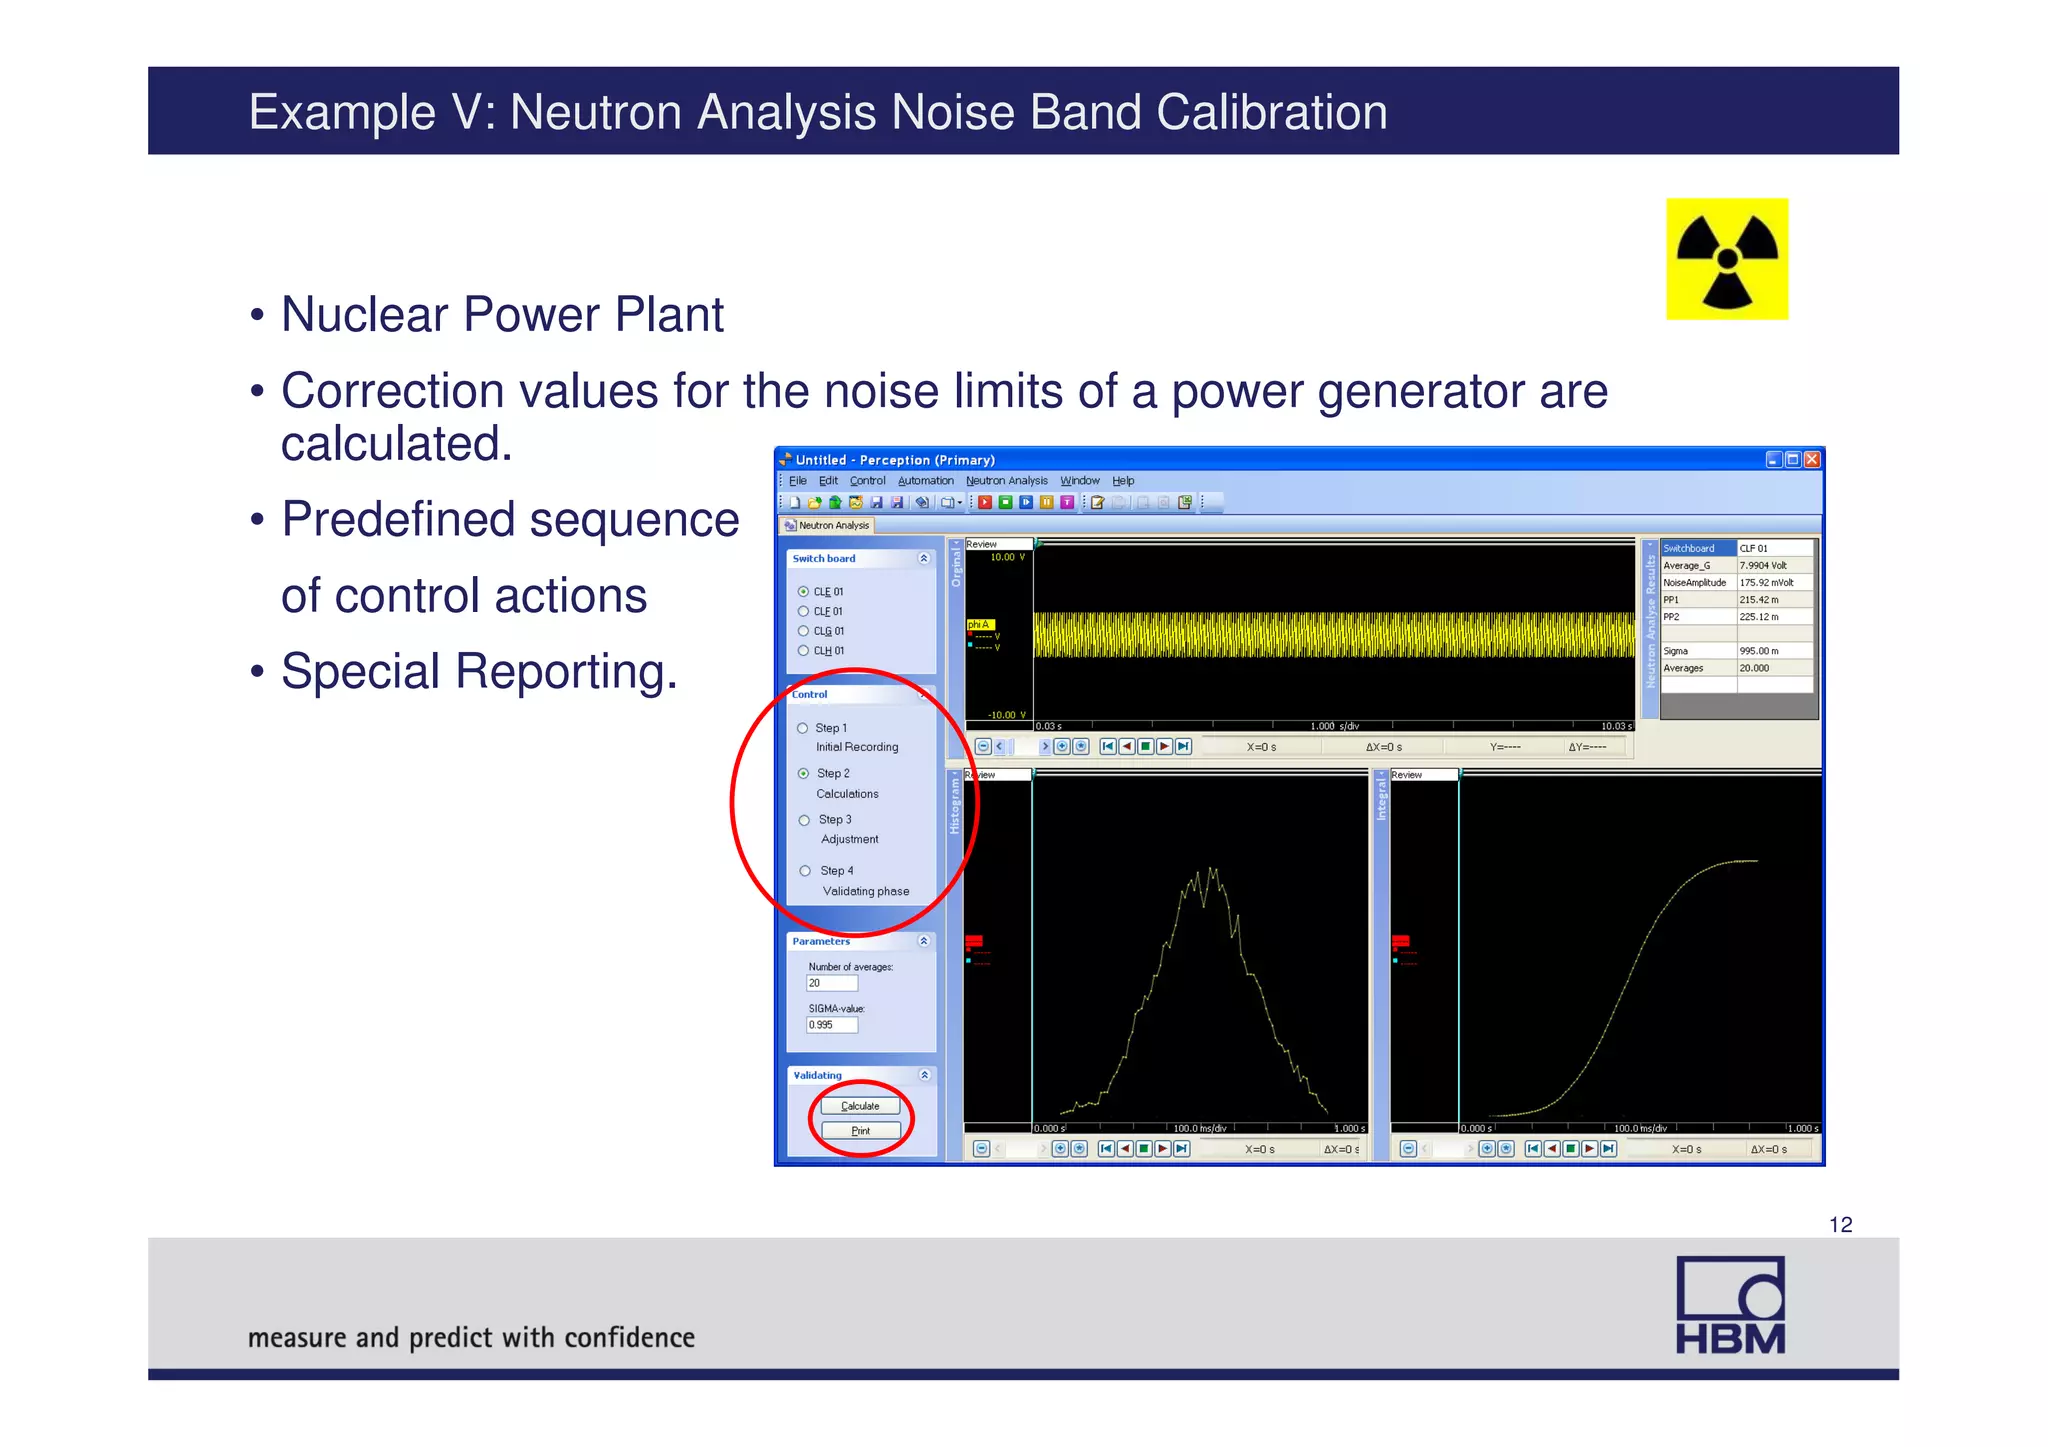The width and height of the screenshot is (2048, 1447).
Task: Open the File menu
Action: coord(797,481)
